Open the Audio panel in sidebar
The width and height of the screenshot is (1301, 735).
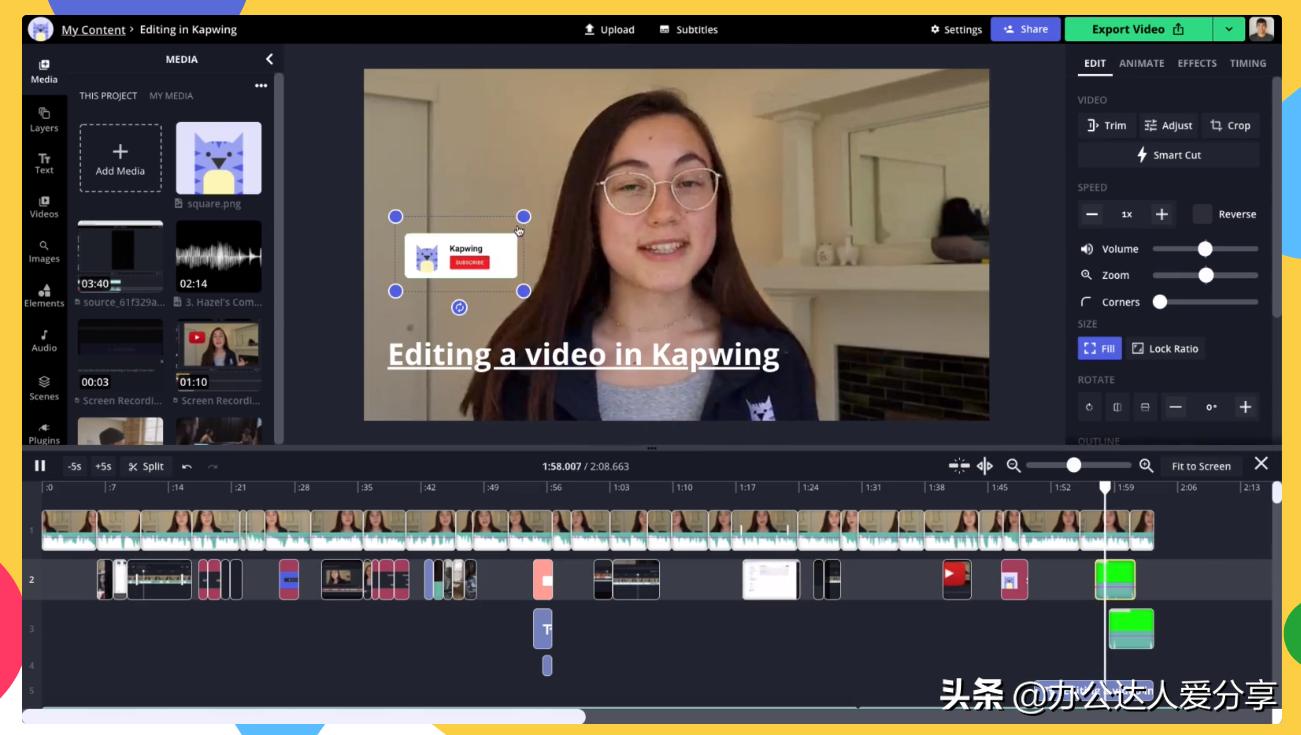point(44,341)
